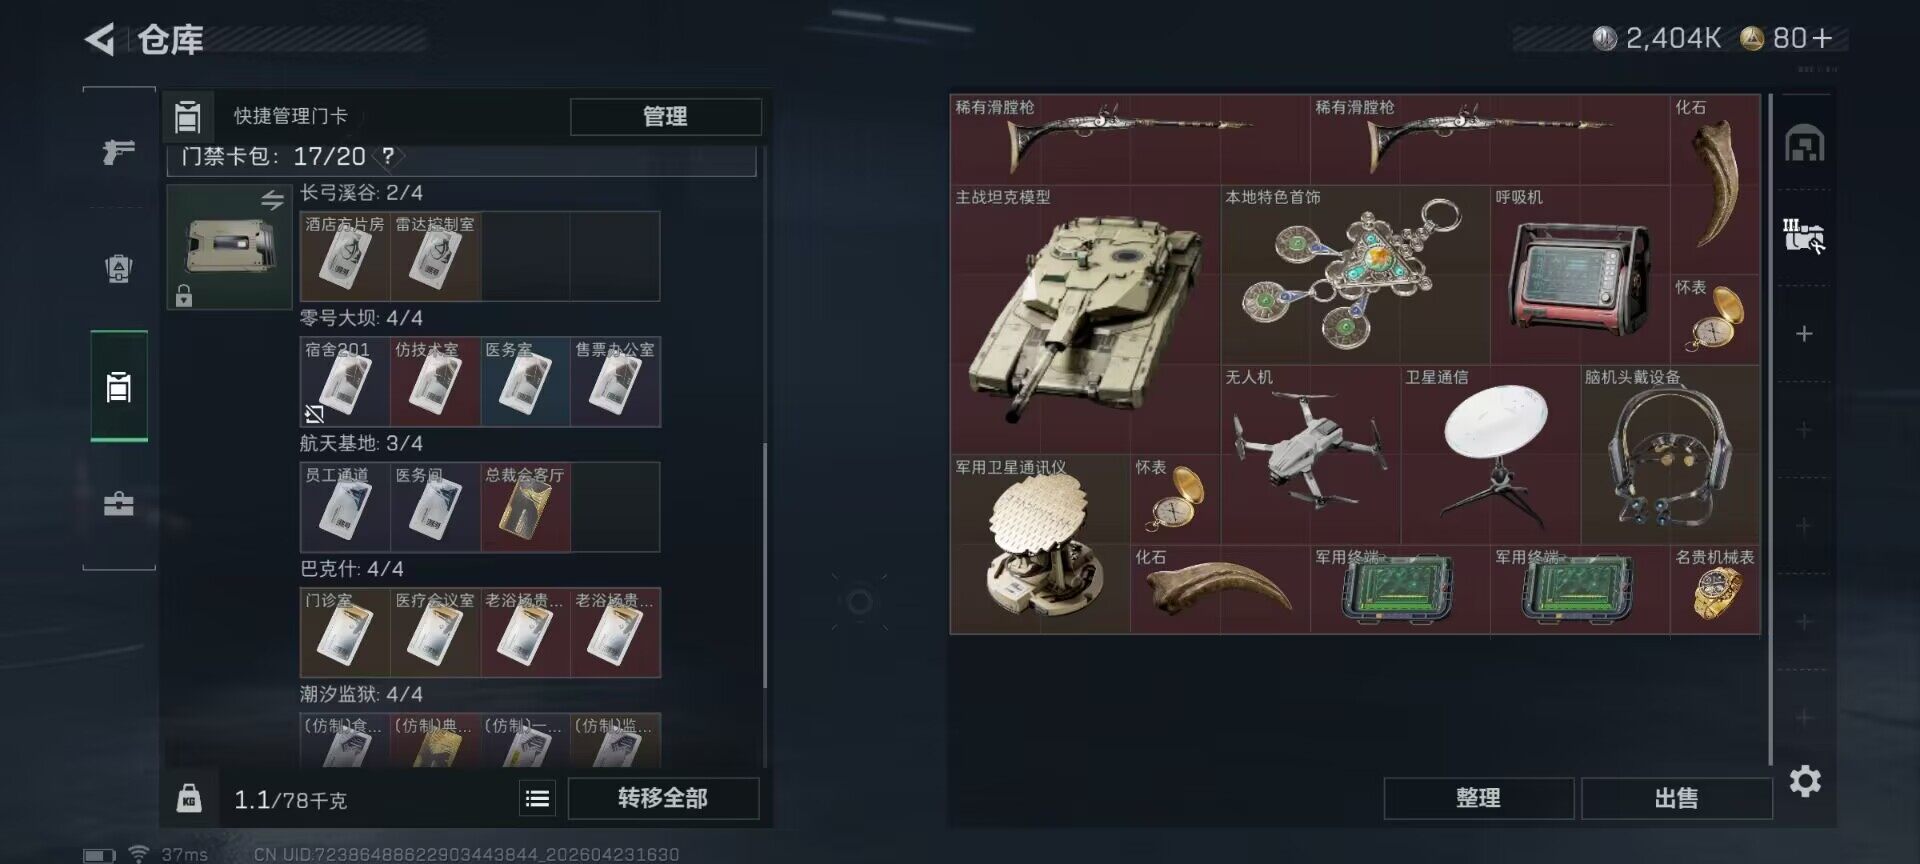This screenshot has width=1920, height=864.
Task: Click the lock icon under keycard case
Action: [183, 295]
